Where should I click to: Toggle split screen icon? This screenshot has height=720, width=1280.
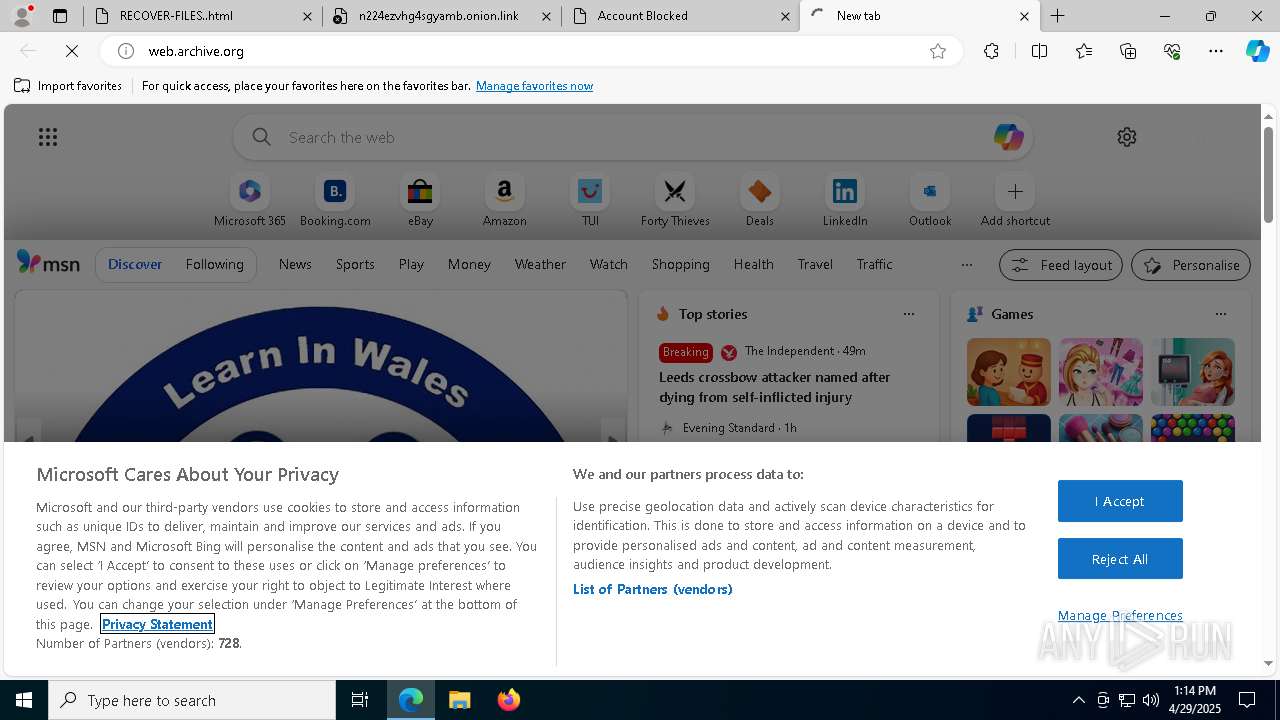(x=1039, y=51)
